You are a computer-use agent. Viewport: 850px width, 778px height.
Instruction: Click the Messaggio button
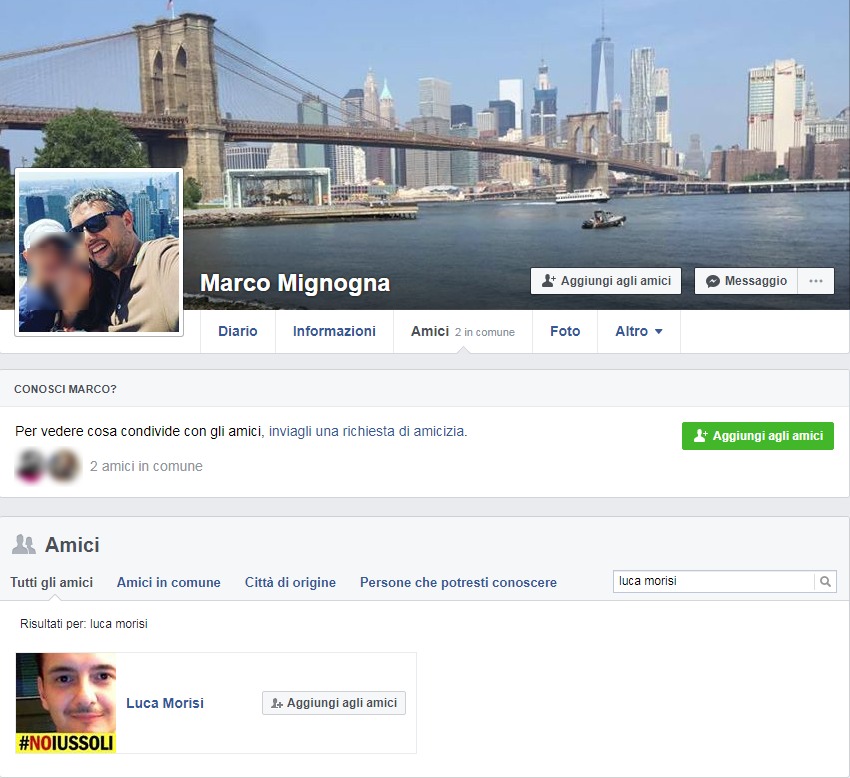[746, 281]
